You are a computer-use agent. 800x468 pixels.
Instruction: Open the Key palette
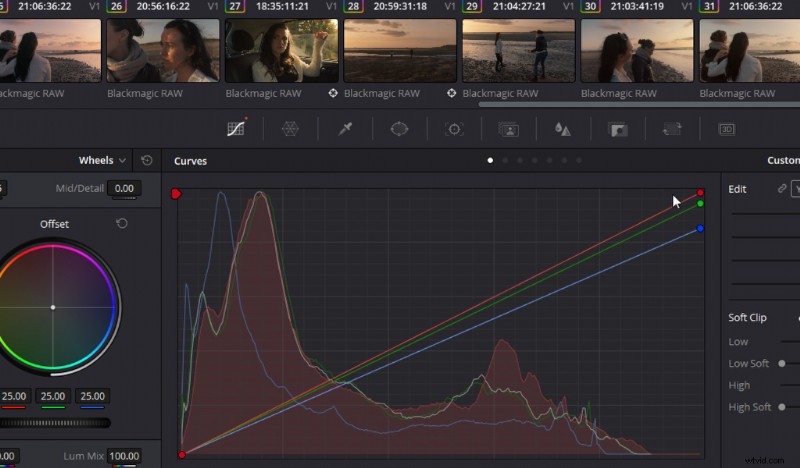[x=618, y=130]
